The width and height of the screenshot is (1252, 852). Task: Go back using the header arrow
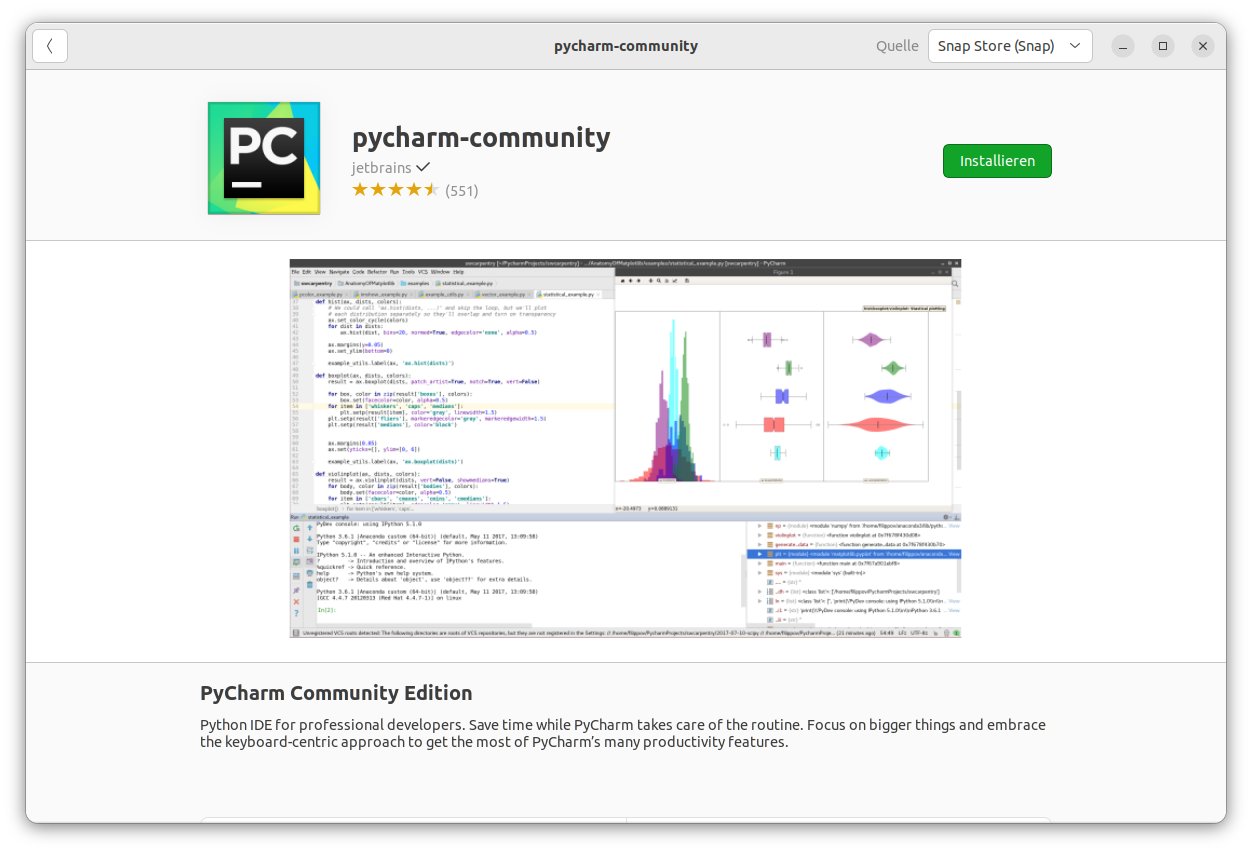50,46
